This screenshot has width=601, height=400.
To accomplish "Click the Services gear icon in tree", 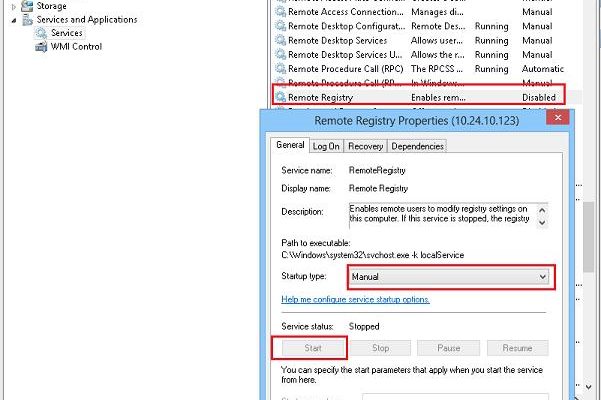I will [42, 33].
